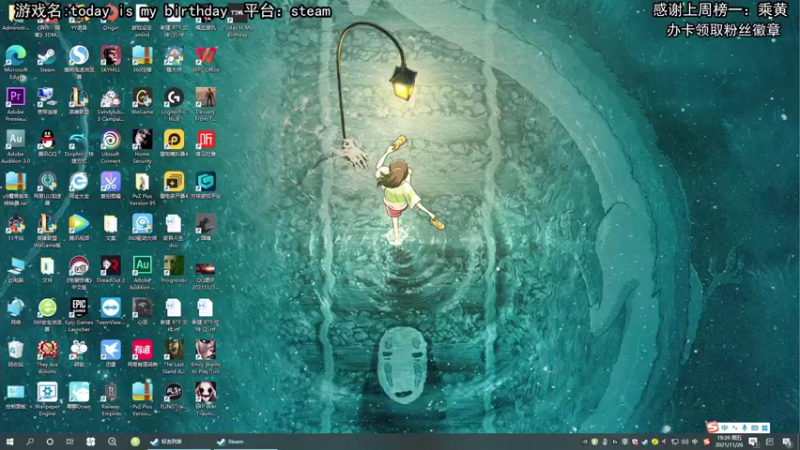
Task: Open the TeamViewer desktop shortcut
Action: point(111,310)
